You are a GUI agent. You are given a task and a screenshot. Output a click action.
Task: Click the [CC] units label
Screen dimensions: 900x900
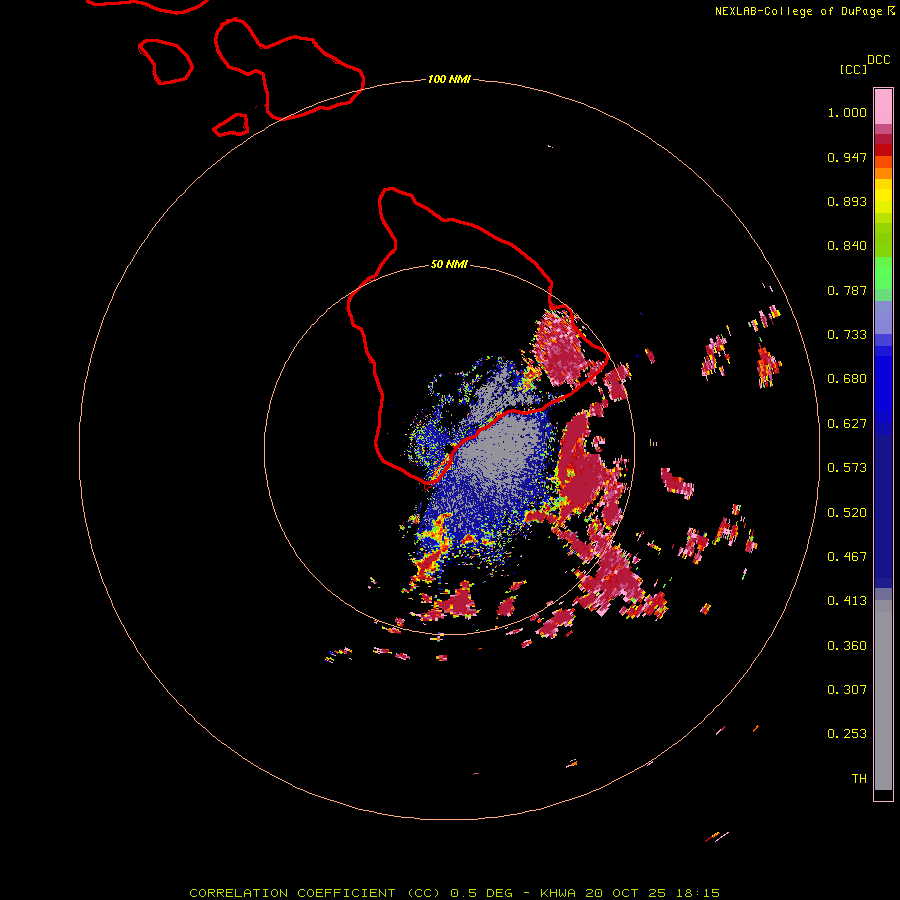853,69
